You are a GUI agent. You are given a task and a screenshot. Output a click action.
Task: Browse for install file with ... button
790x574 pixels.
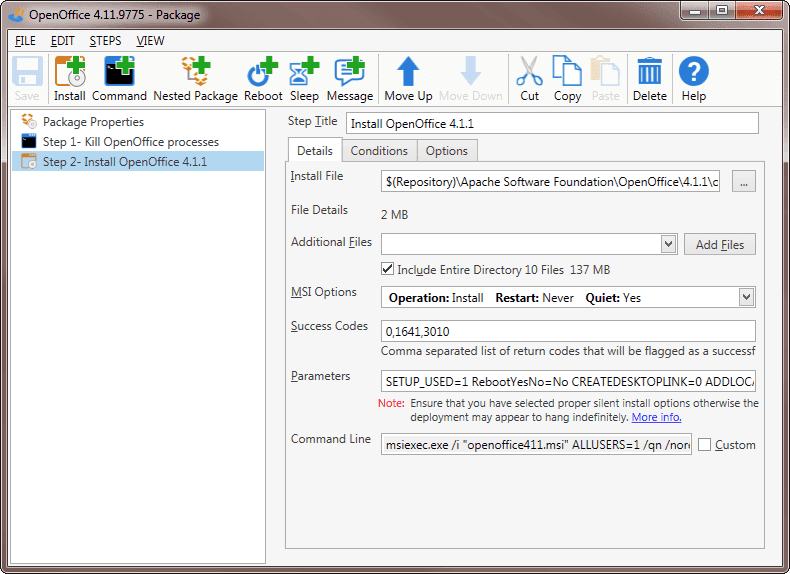(744, 181)
